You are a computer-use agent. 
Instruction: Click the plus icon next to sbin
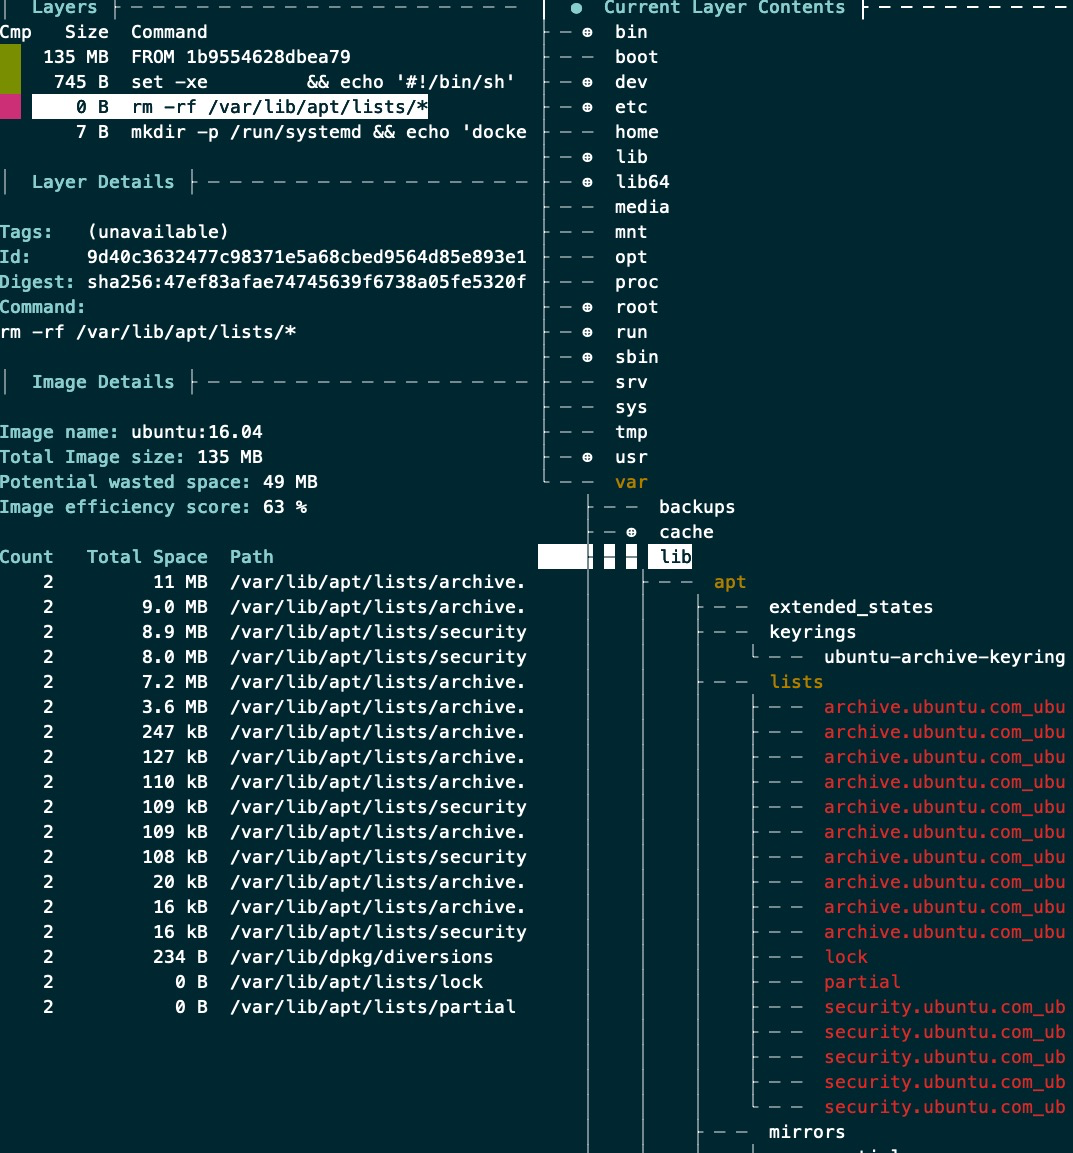[x=587, y=357]
